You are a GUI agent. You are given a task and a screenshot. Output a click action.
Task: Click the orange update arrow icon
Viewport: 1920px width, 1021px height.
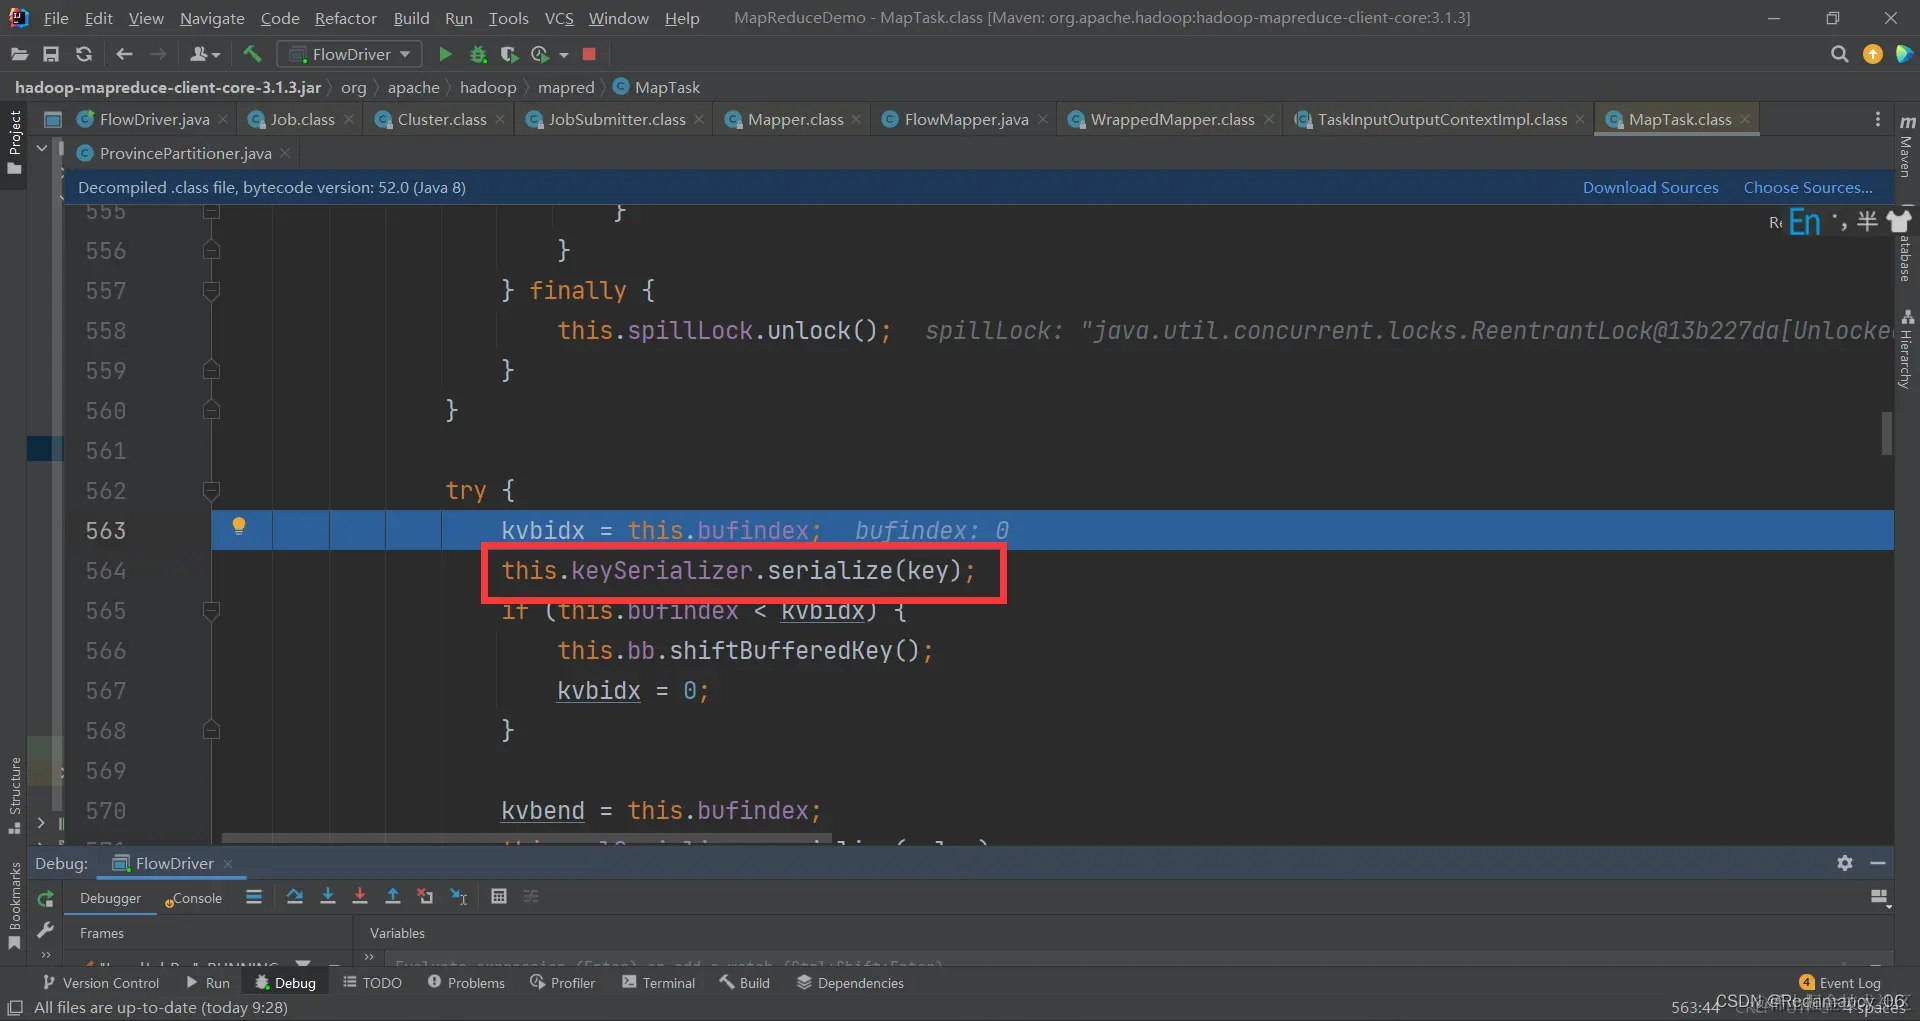tap(1873, 54)
